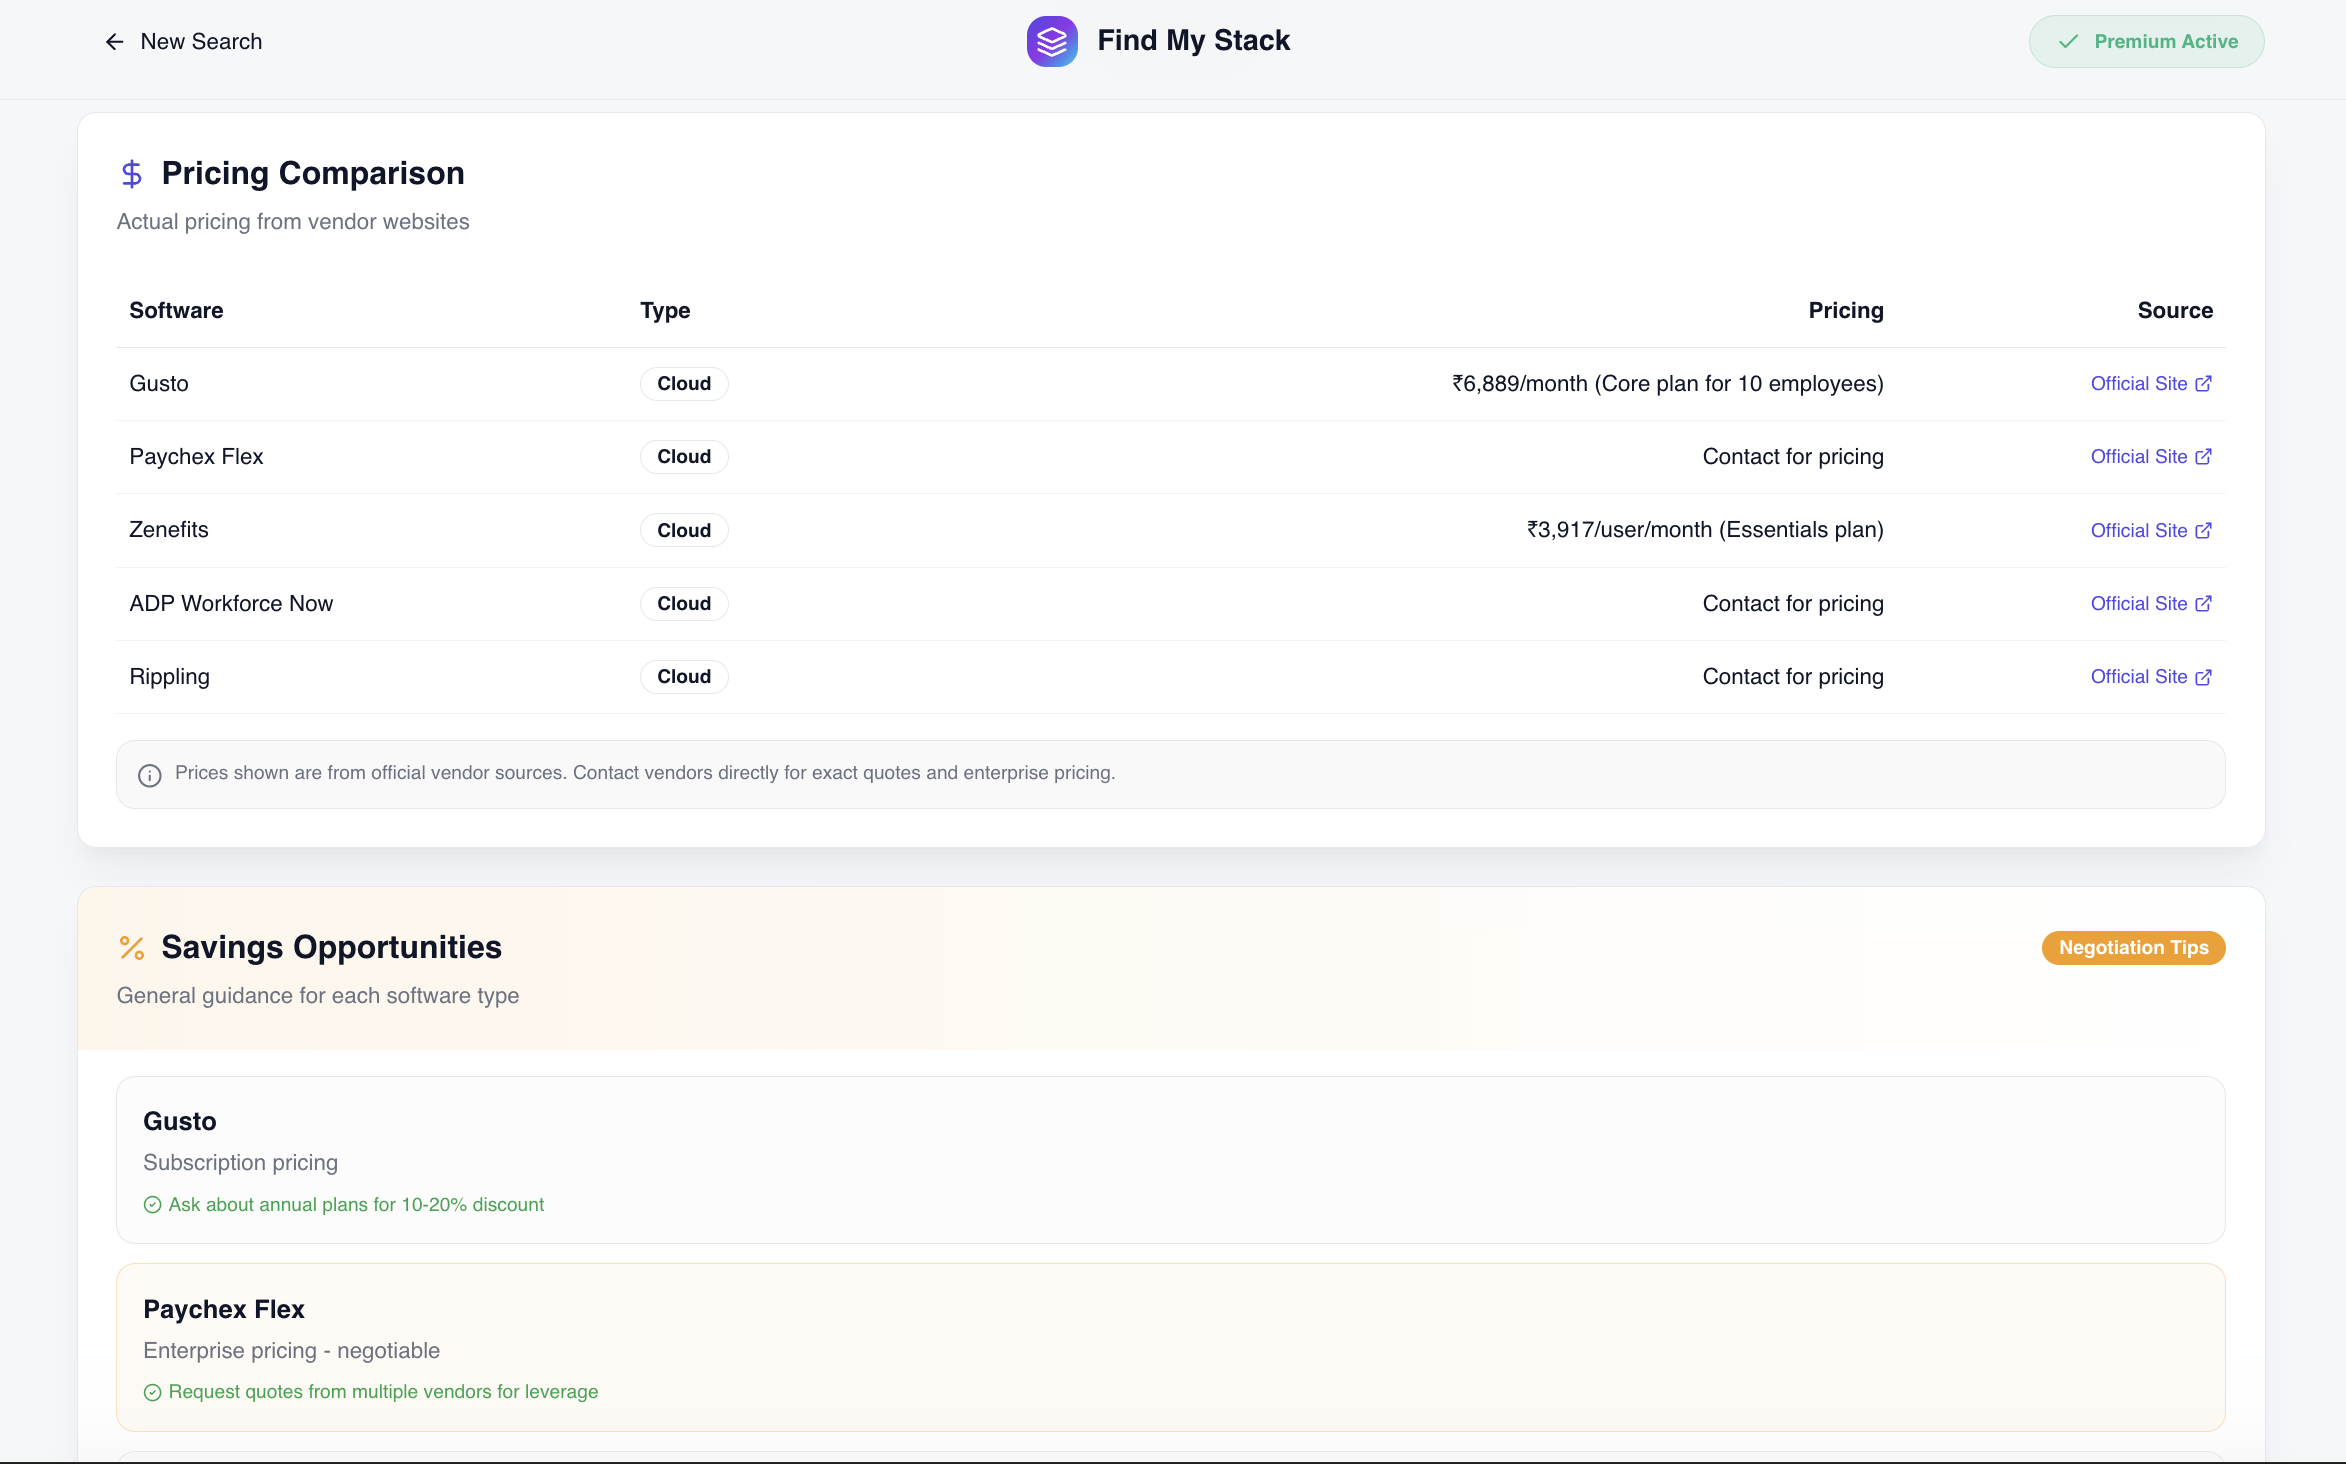The width and height of the screenshot is (2346, 1464).
Task: Click the Cloud badge next to Gusto
Action: click(x=683, y=383)
